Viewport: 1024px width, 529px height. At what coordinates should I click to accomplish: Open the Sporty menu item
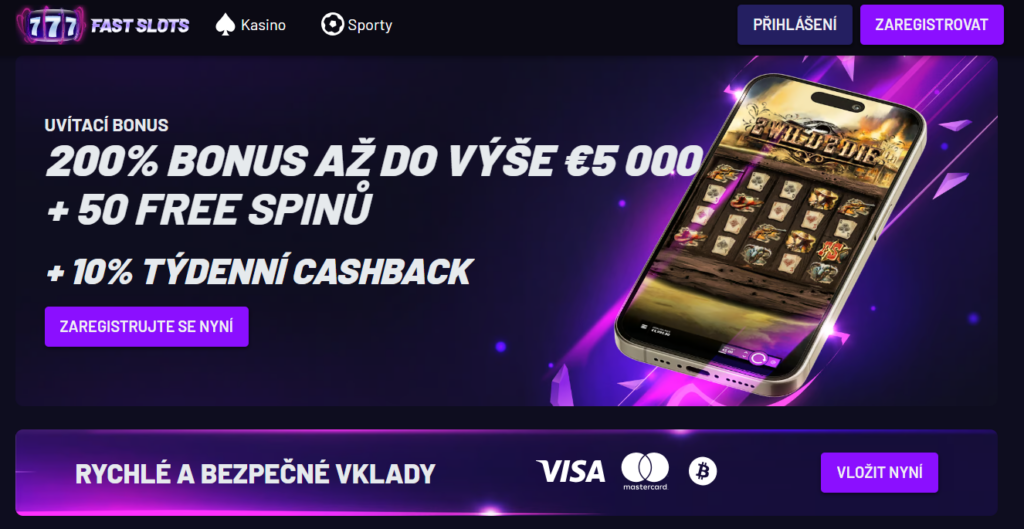[370, 25]
